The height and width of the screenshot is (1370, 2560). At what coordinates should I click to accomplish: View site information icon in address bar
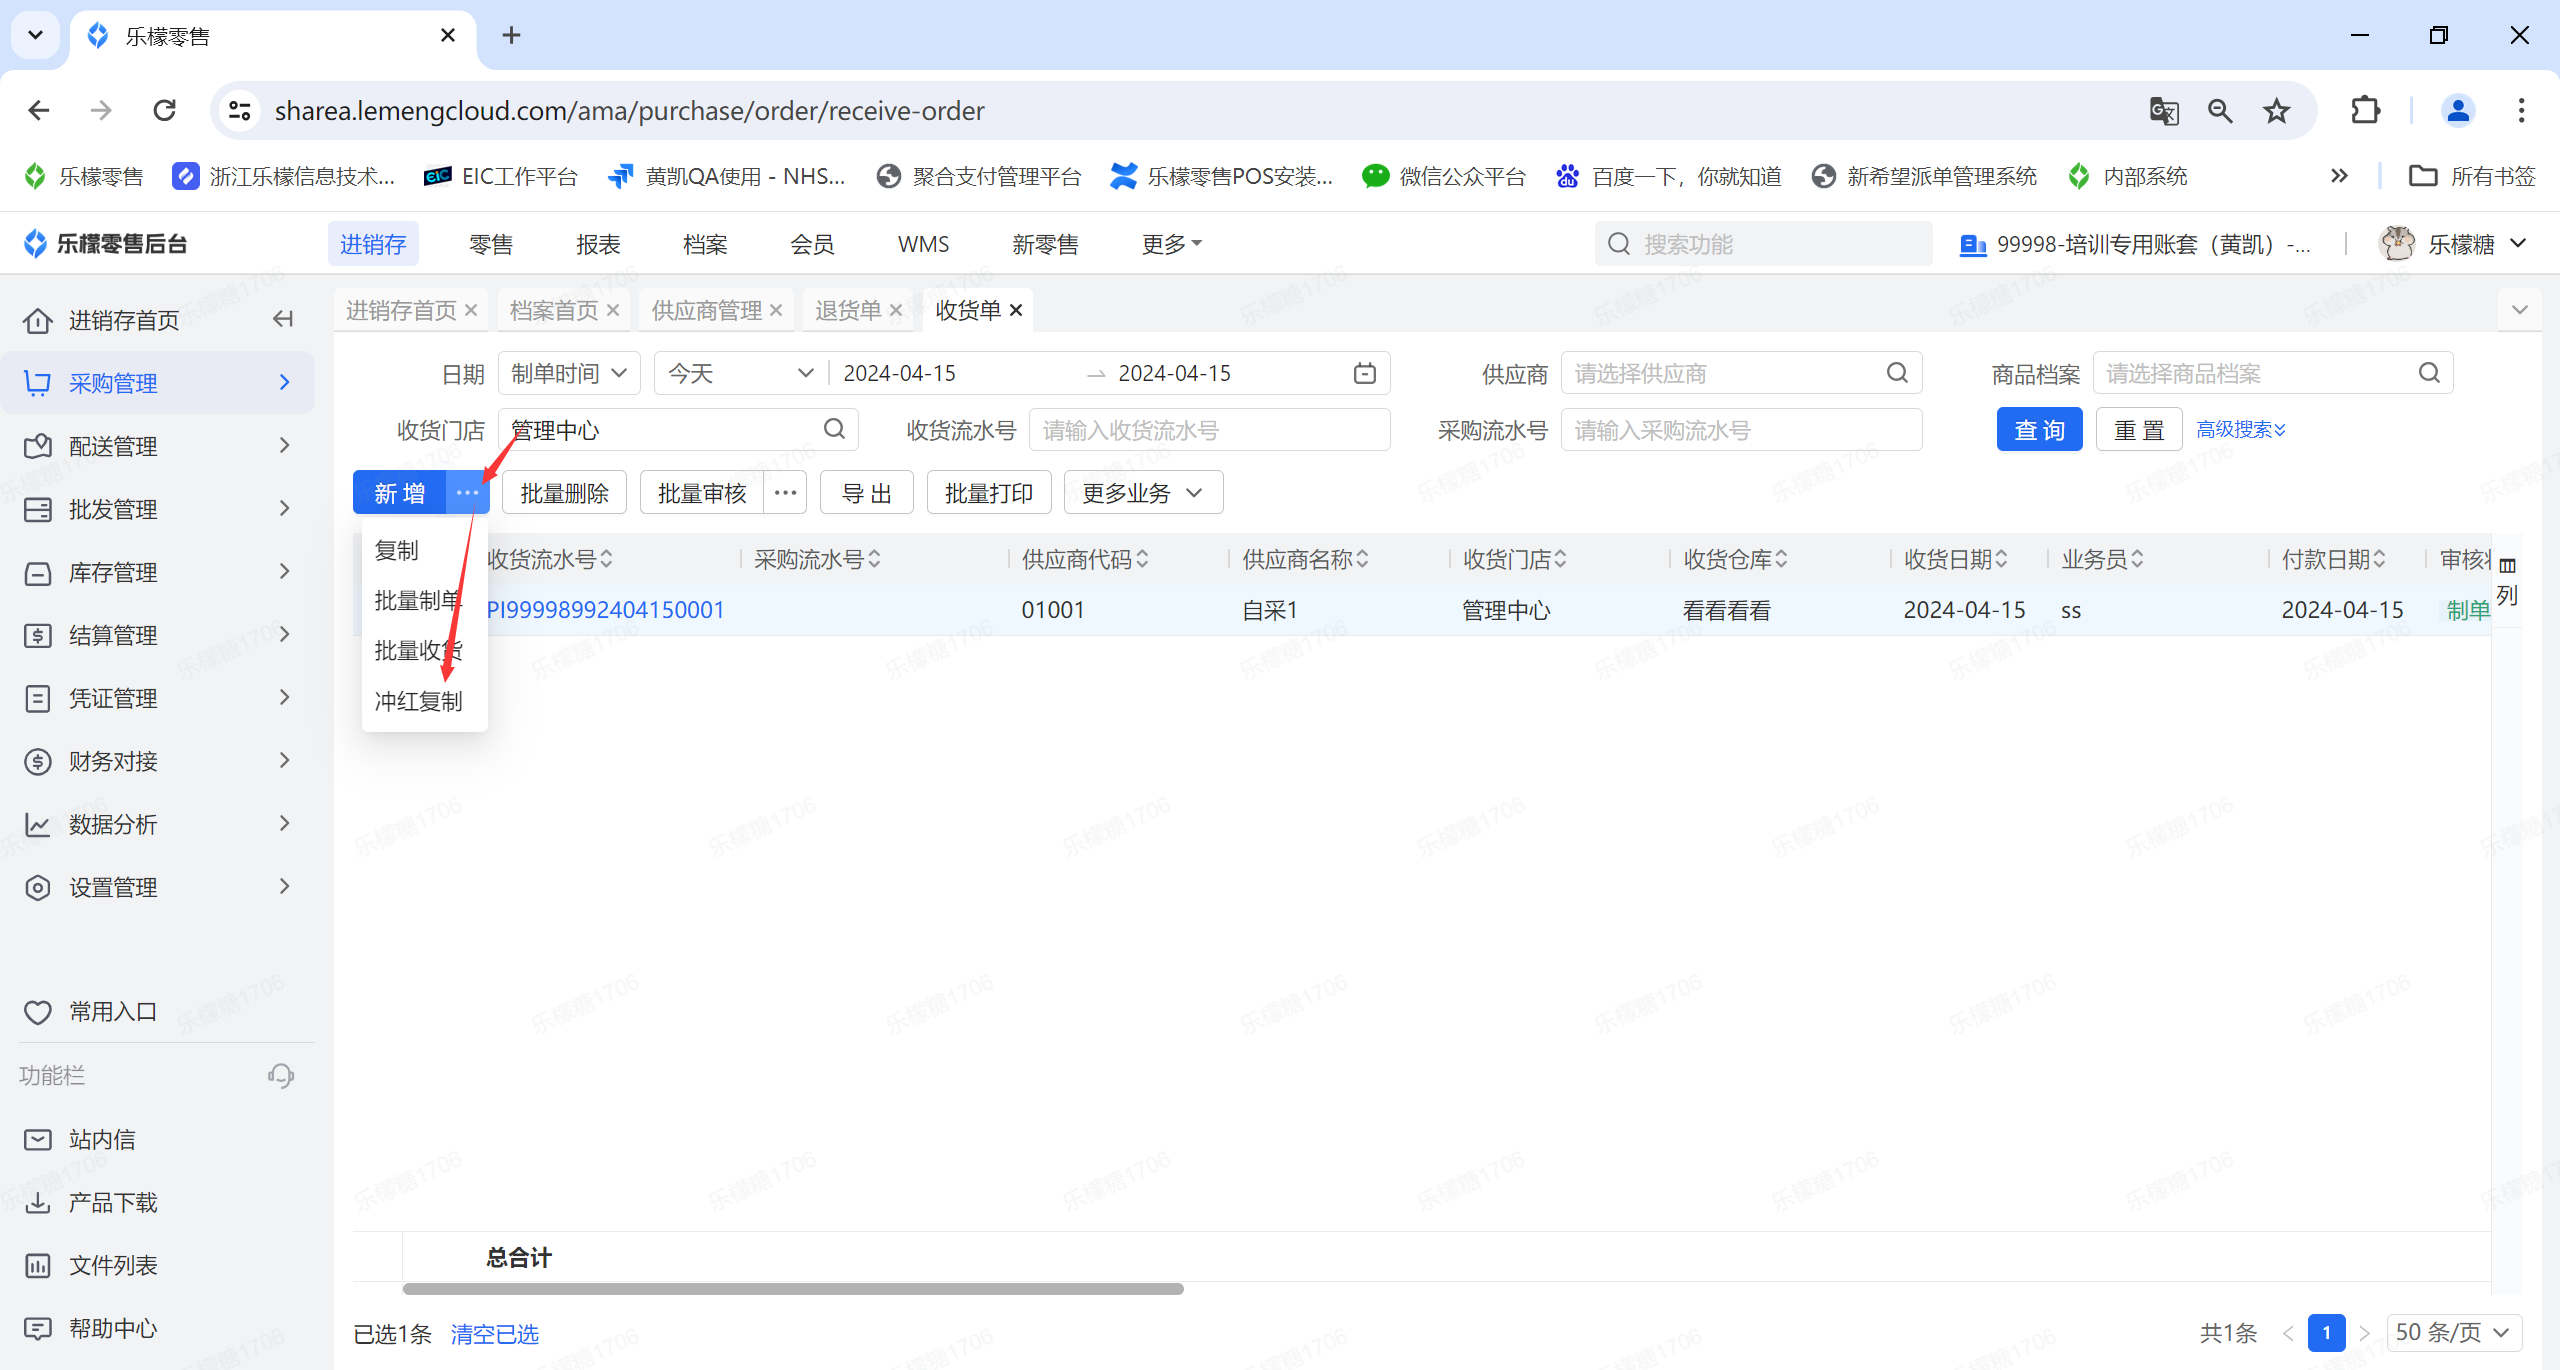point(239,111)
